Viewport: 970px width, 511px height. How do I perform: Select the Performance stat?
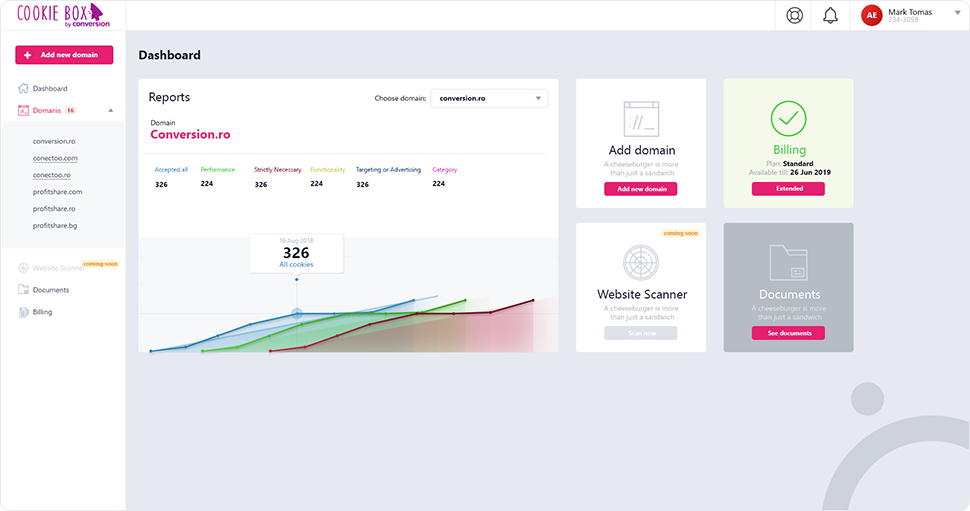[217, 176]
